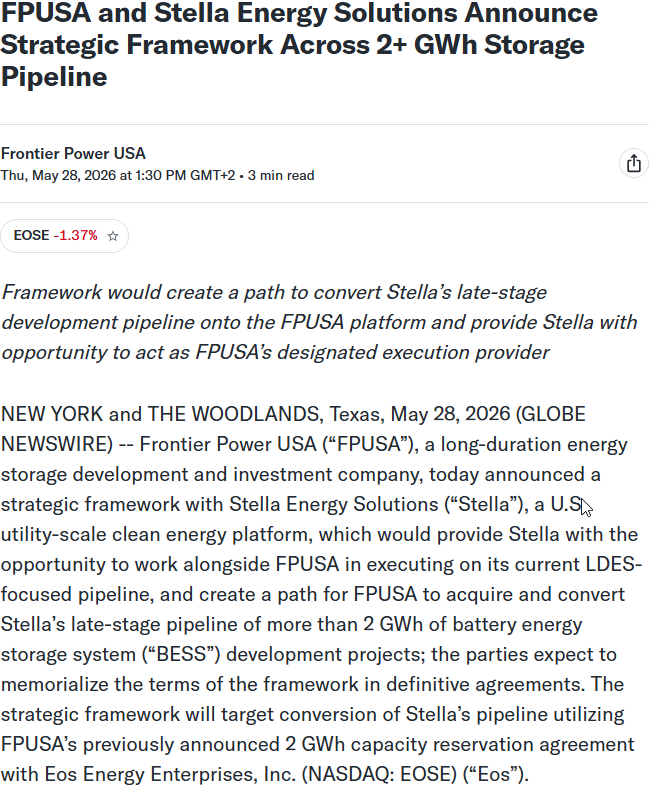This screenshot has width=653, height=786.
Task: Click the 3 min read label
Action: pos(281,175)
